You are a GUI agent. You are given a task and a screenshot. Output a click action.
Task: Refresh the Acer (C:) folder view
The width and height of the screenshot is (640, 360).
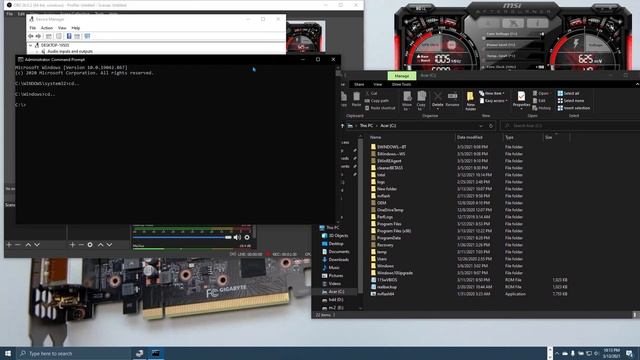click(491, 126)
